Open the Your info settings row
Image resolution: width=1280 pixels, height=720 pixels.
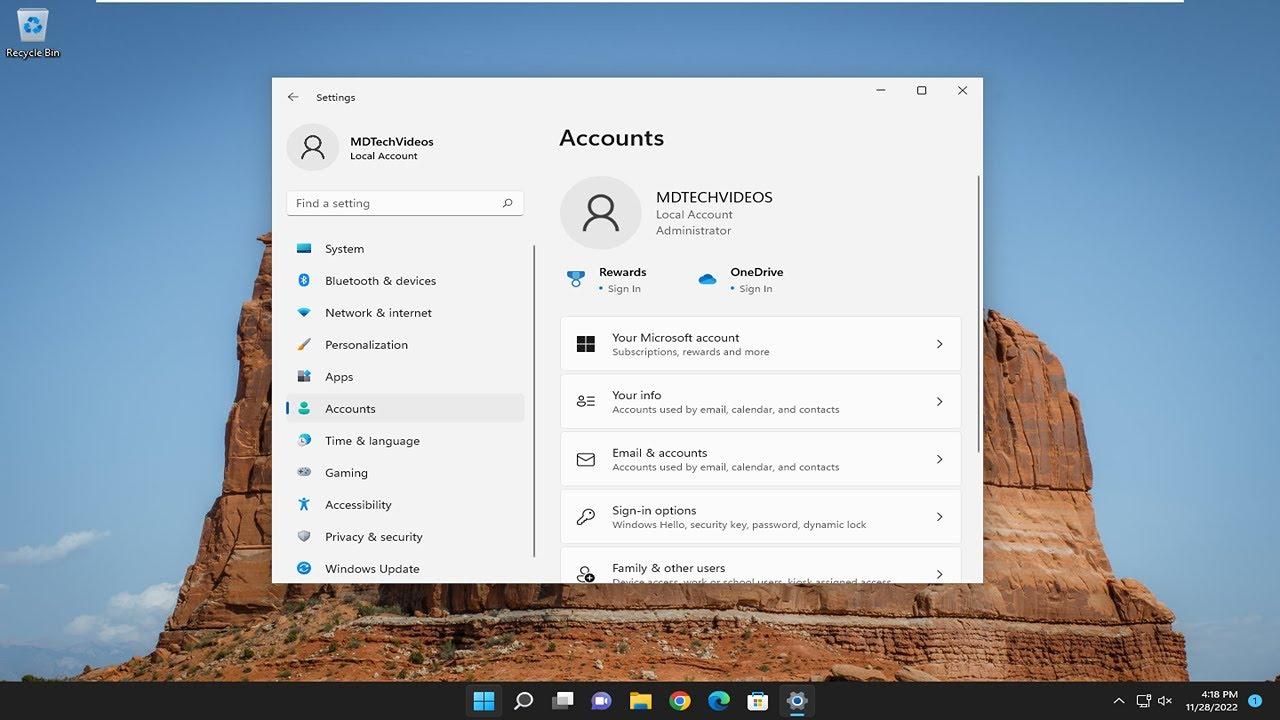pyautogui.click(x=760, y=402)
